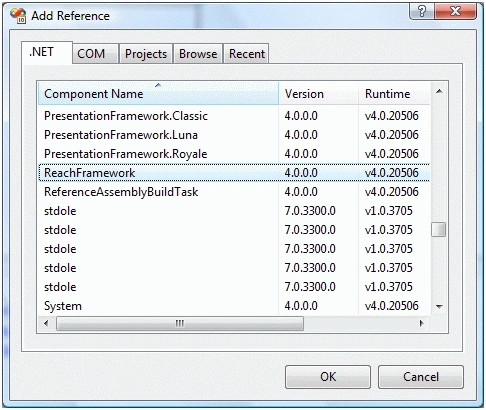Click the horizontal scroll left arrow

(x=46, y=323)
